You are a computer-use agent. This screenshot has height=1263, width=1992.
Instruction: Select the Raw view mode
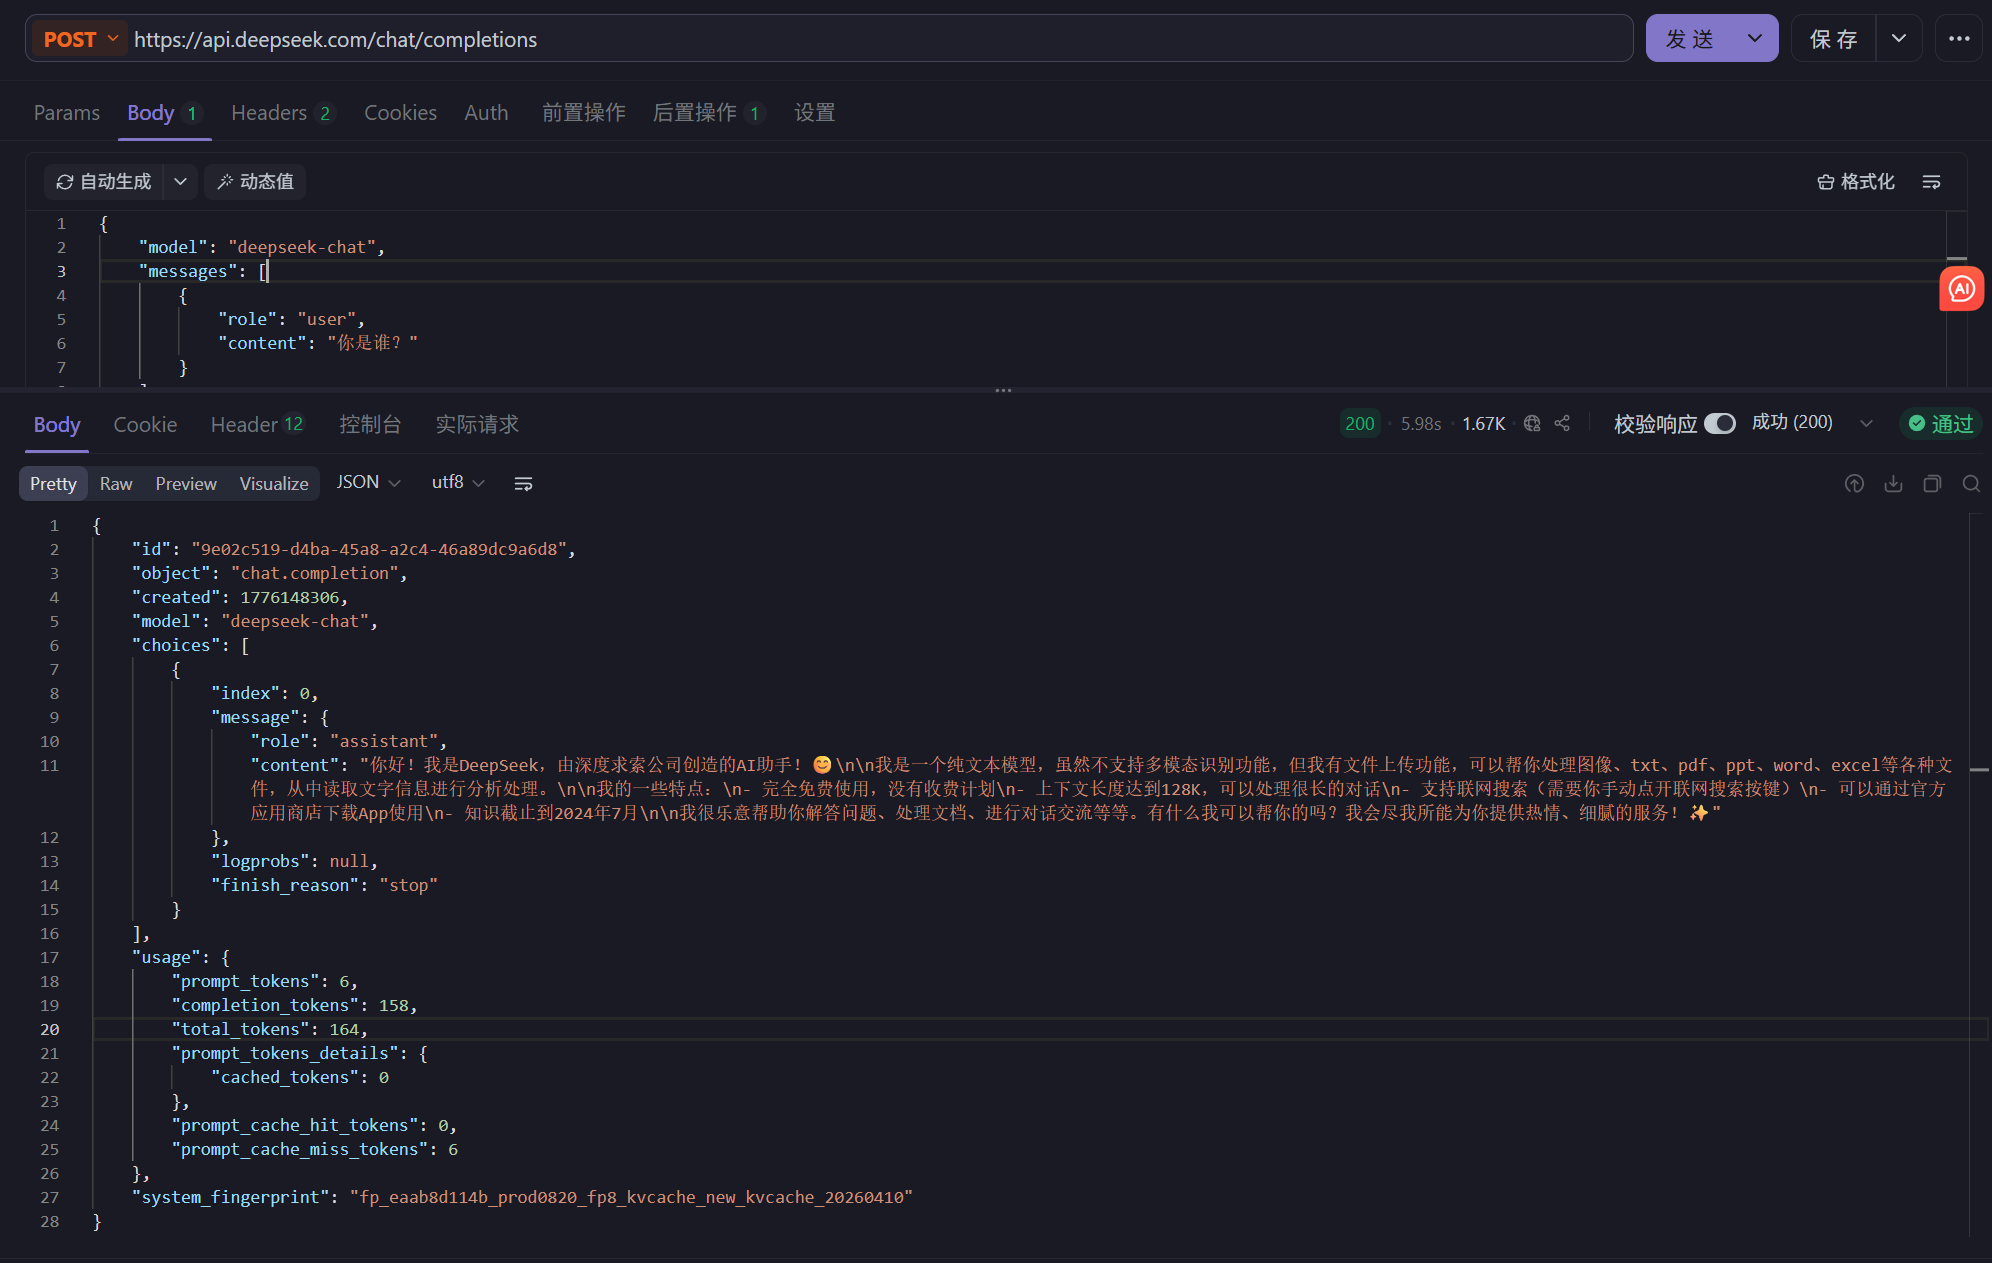tap(116, 484)
